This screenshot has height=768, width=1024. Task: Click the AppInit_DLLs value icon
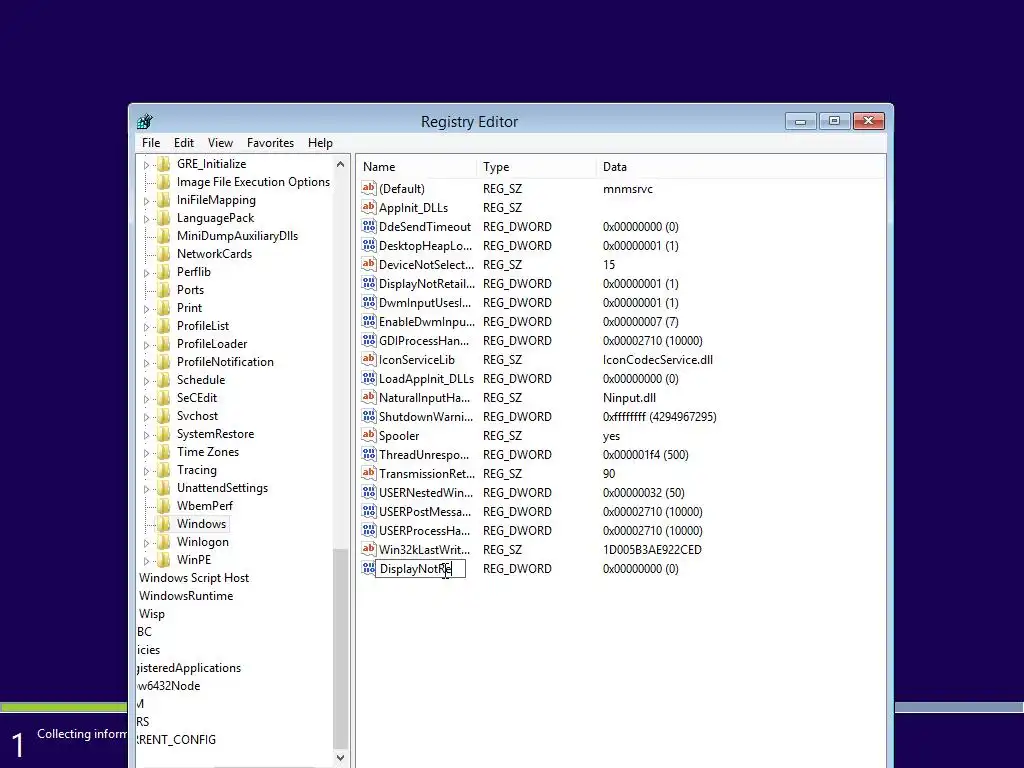pyautogui.click(x=368, y=207)
